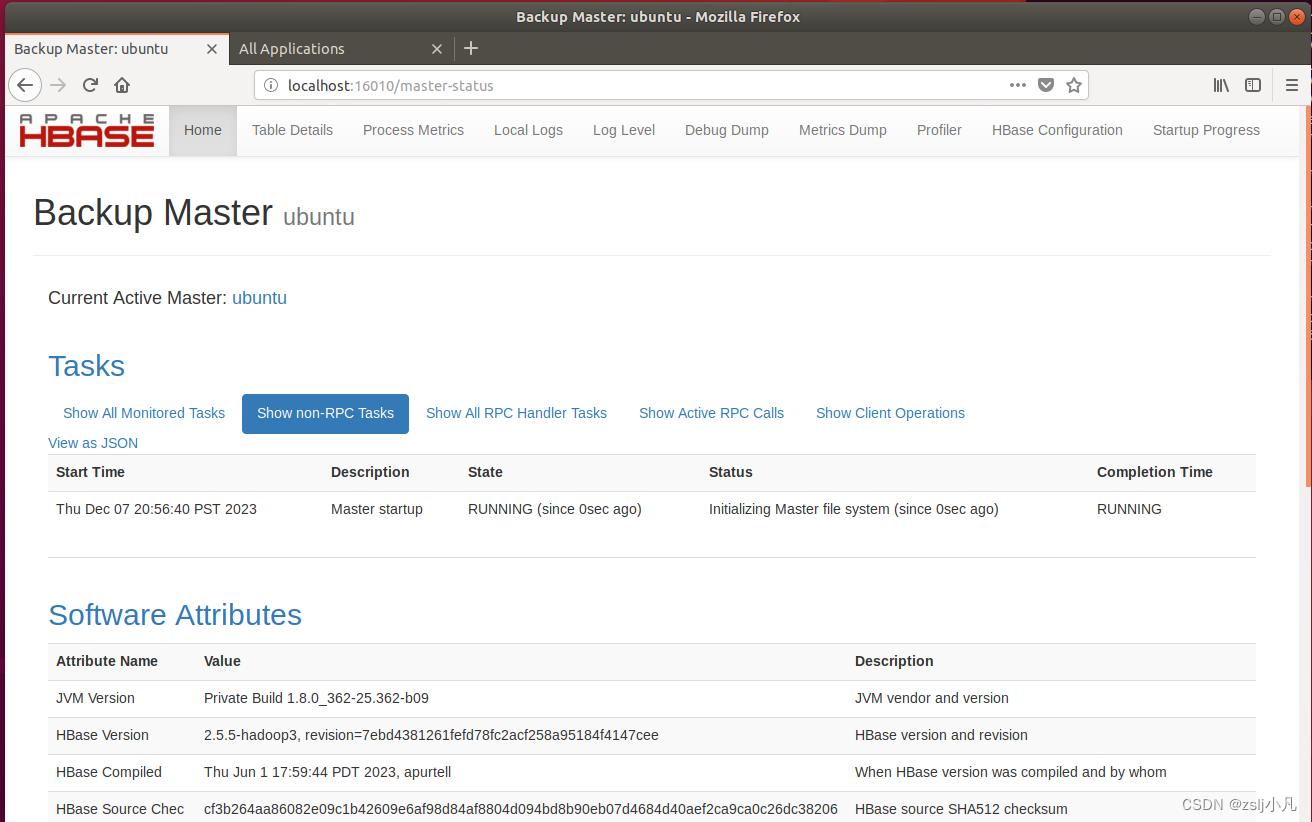Select Show All Monitored Tasks

144,413
